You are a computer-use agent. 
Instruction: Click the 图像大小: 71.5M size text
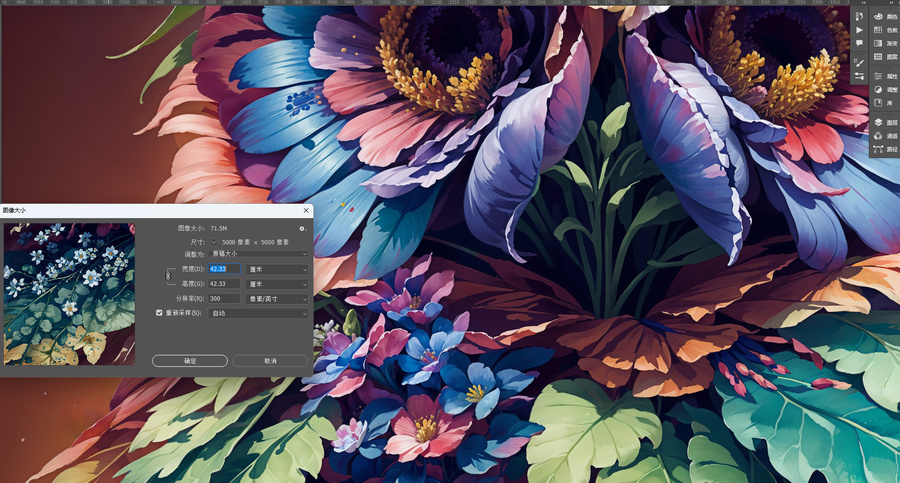point(202,229)
